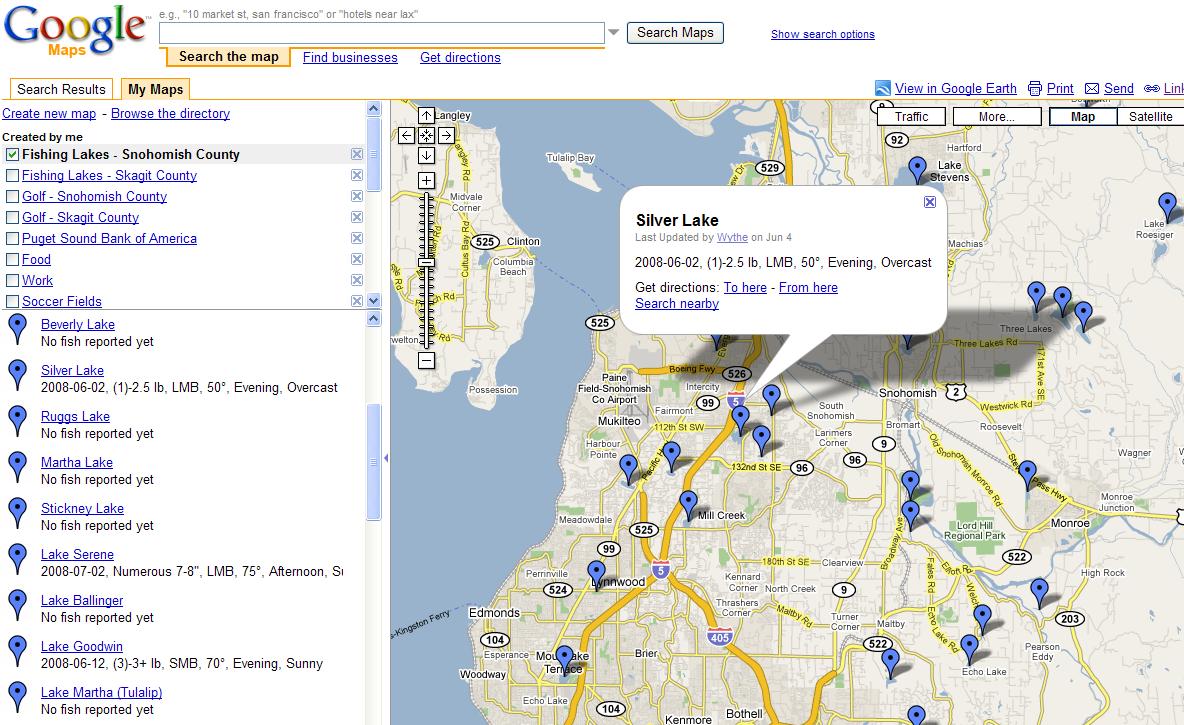Open the More... map layers menu
This screenshot has height=725, width=1184.
pyautogui.click(x=996, y=117)
